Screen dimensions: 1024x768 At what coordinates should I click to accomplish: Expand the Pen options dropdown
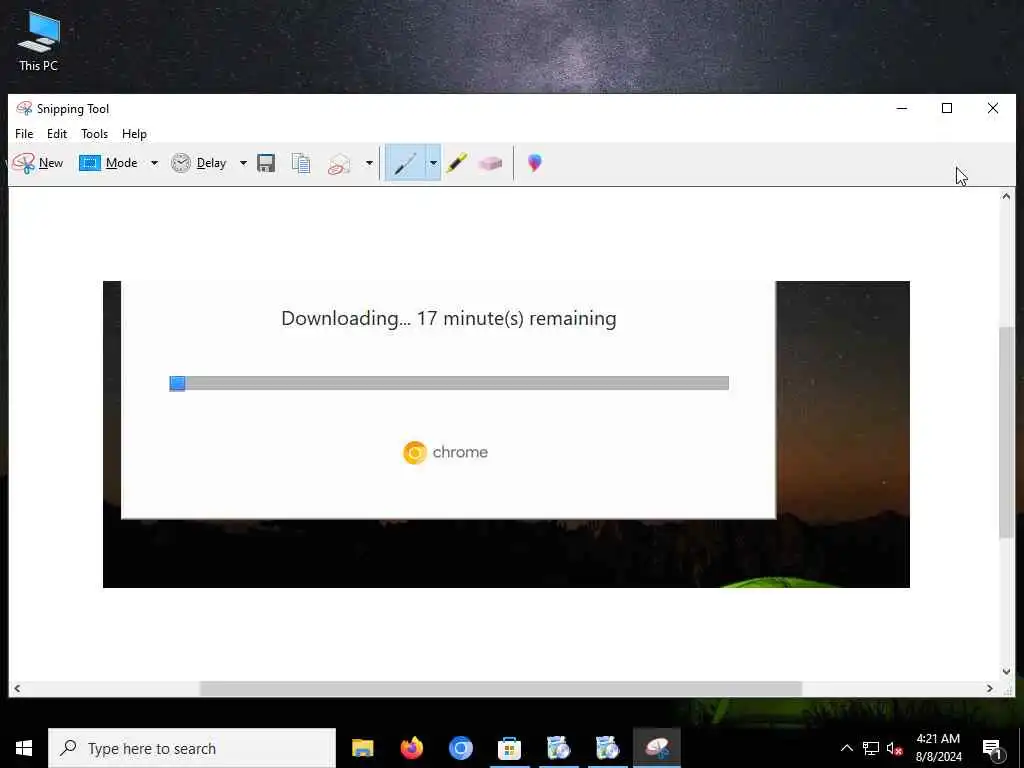coord(433,163)
